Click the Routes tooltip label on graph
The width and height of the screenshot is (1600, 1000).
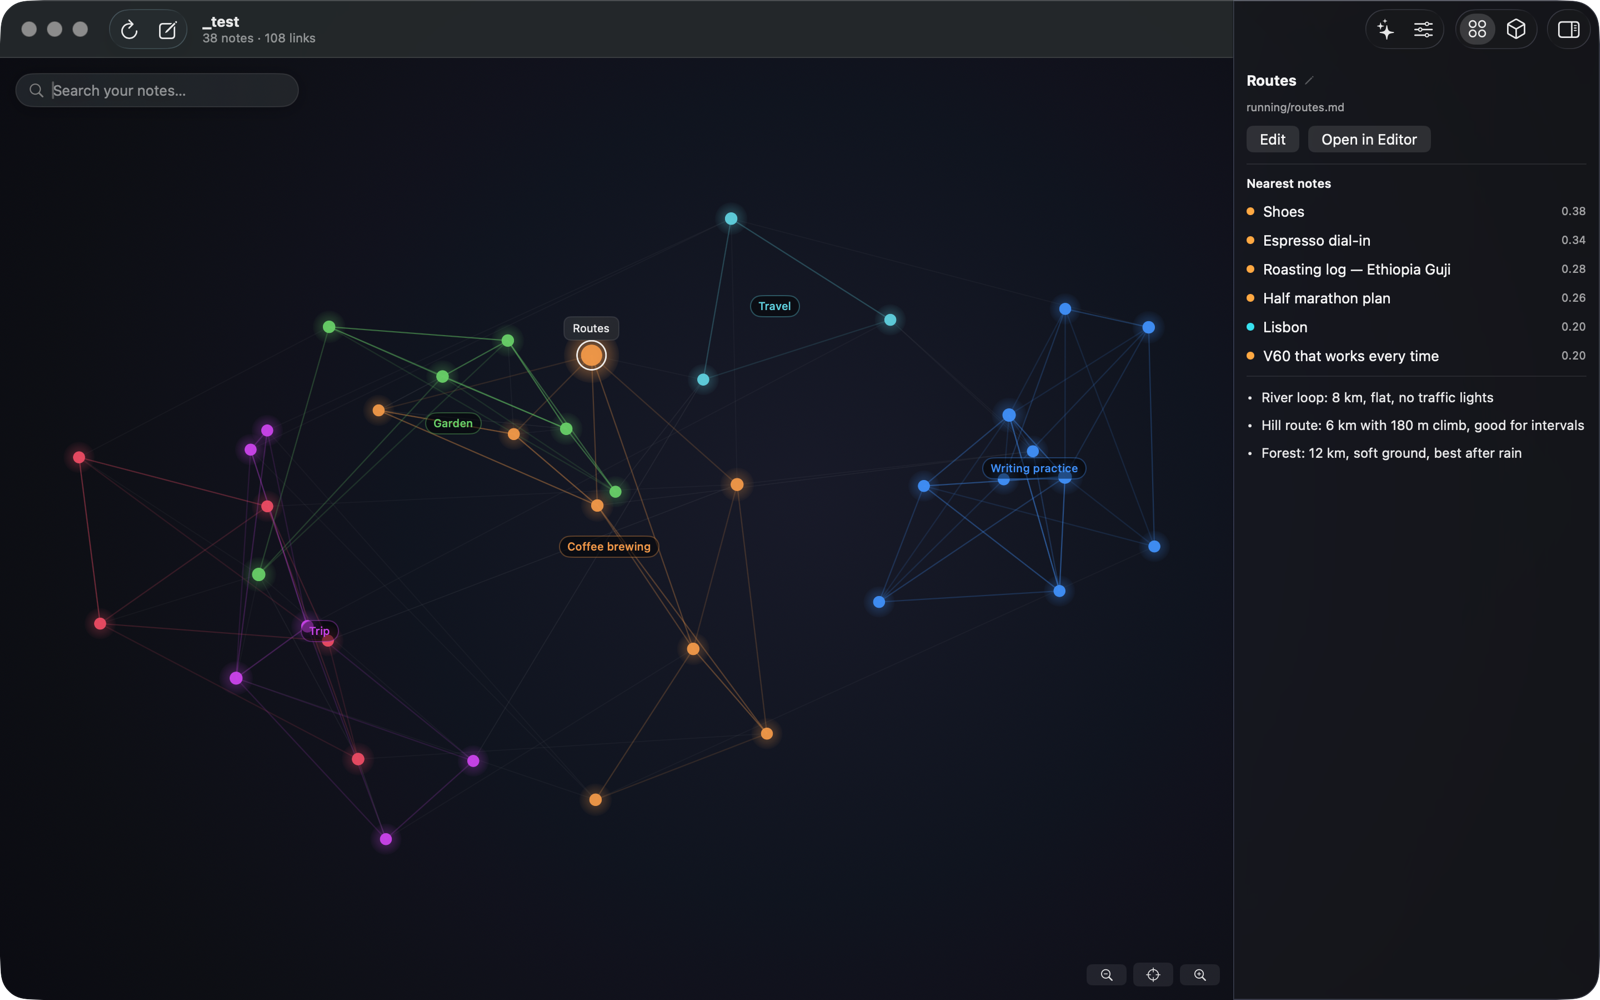click(x=591, y=328)
